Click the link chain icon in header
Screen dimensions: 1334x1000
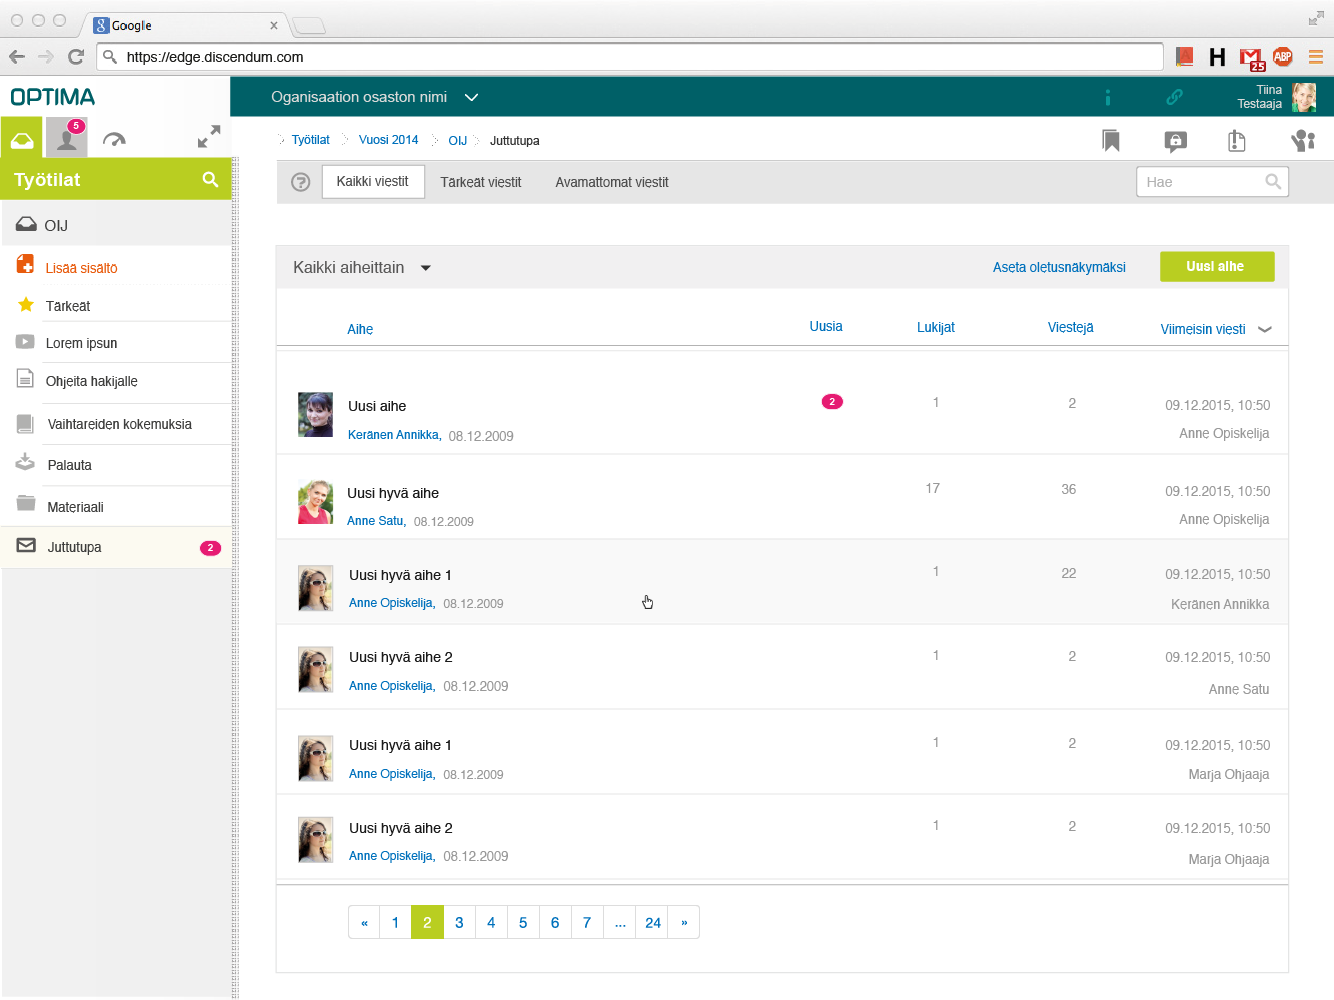(x=1174, y=97)
